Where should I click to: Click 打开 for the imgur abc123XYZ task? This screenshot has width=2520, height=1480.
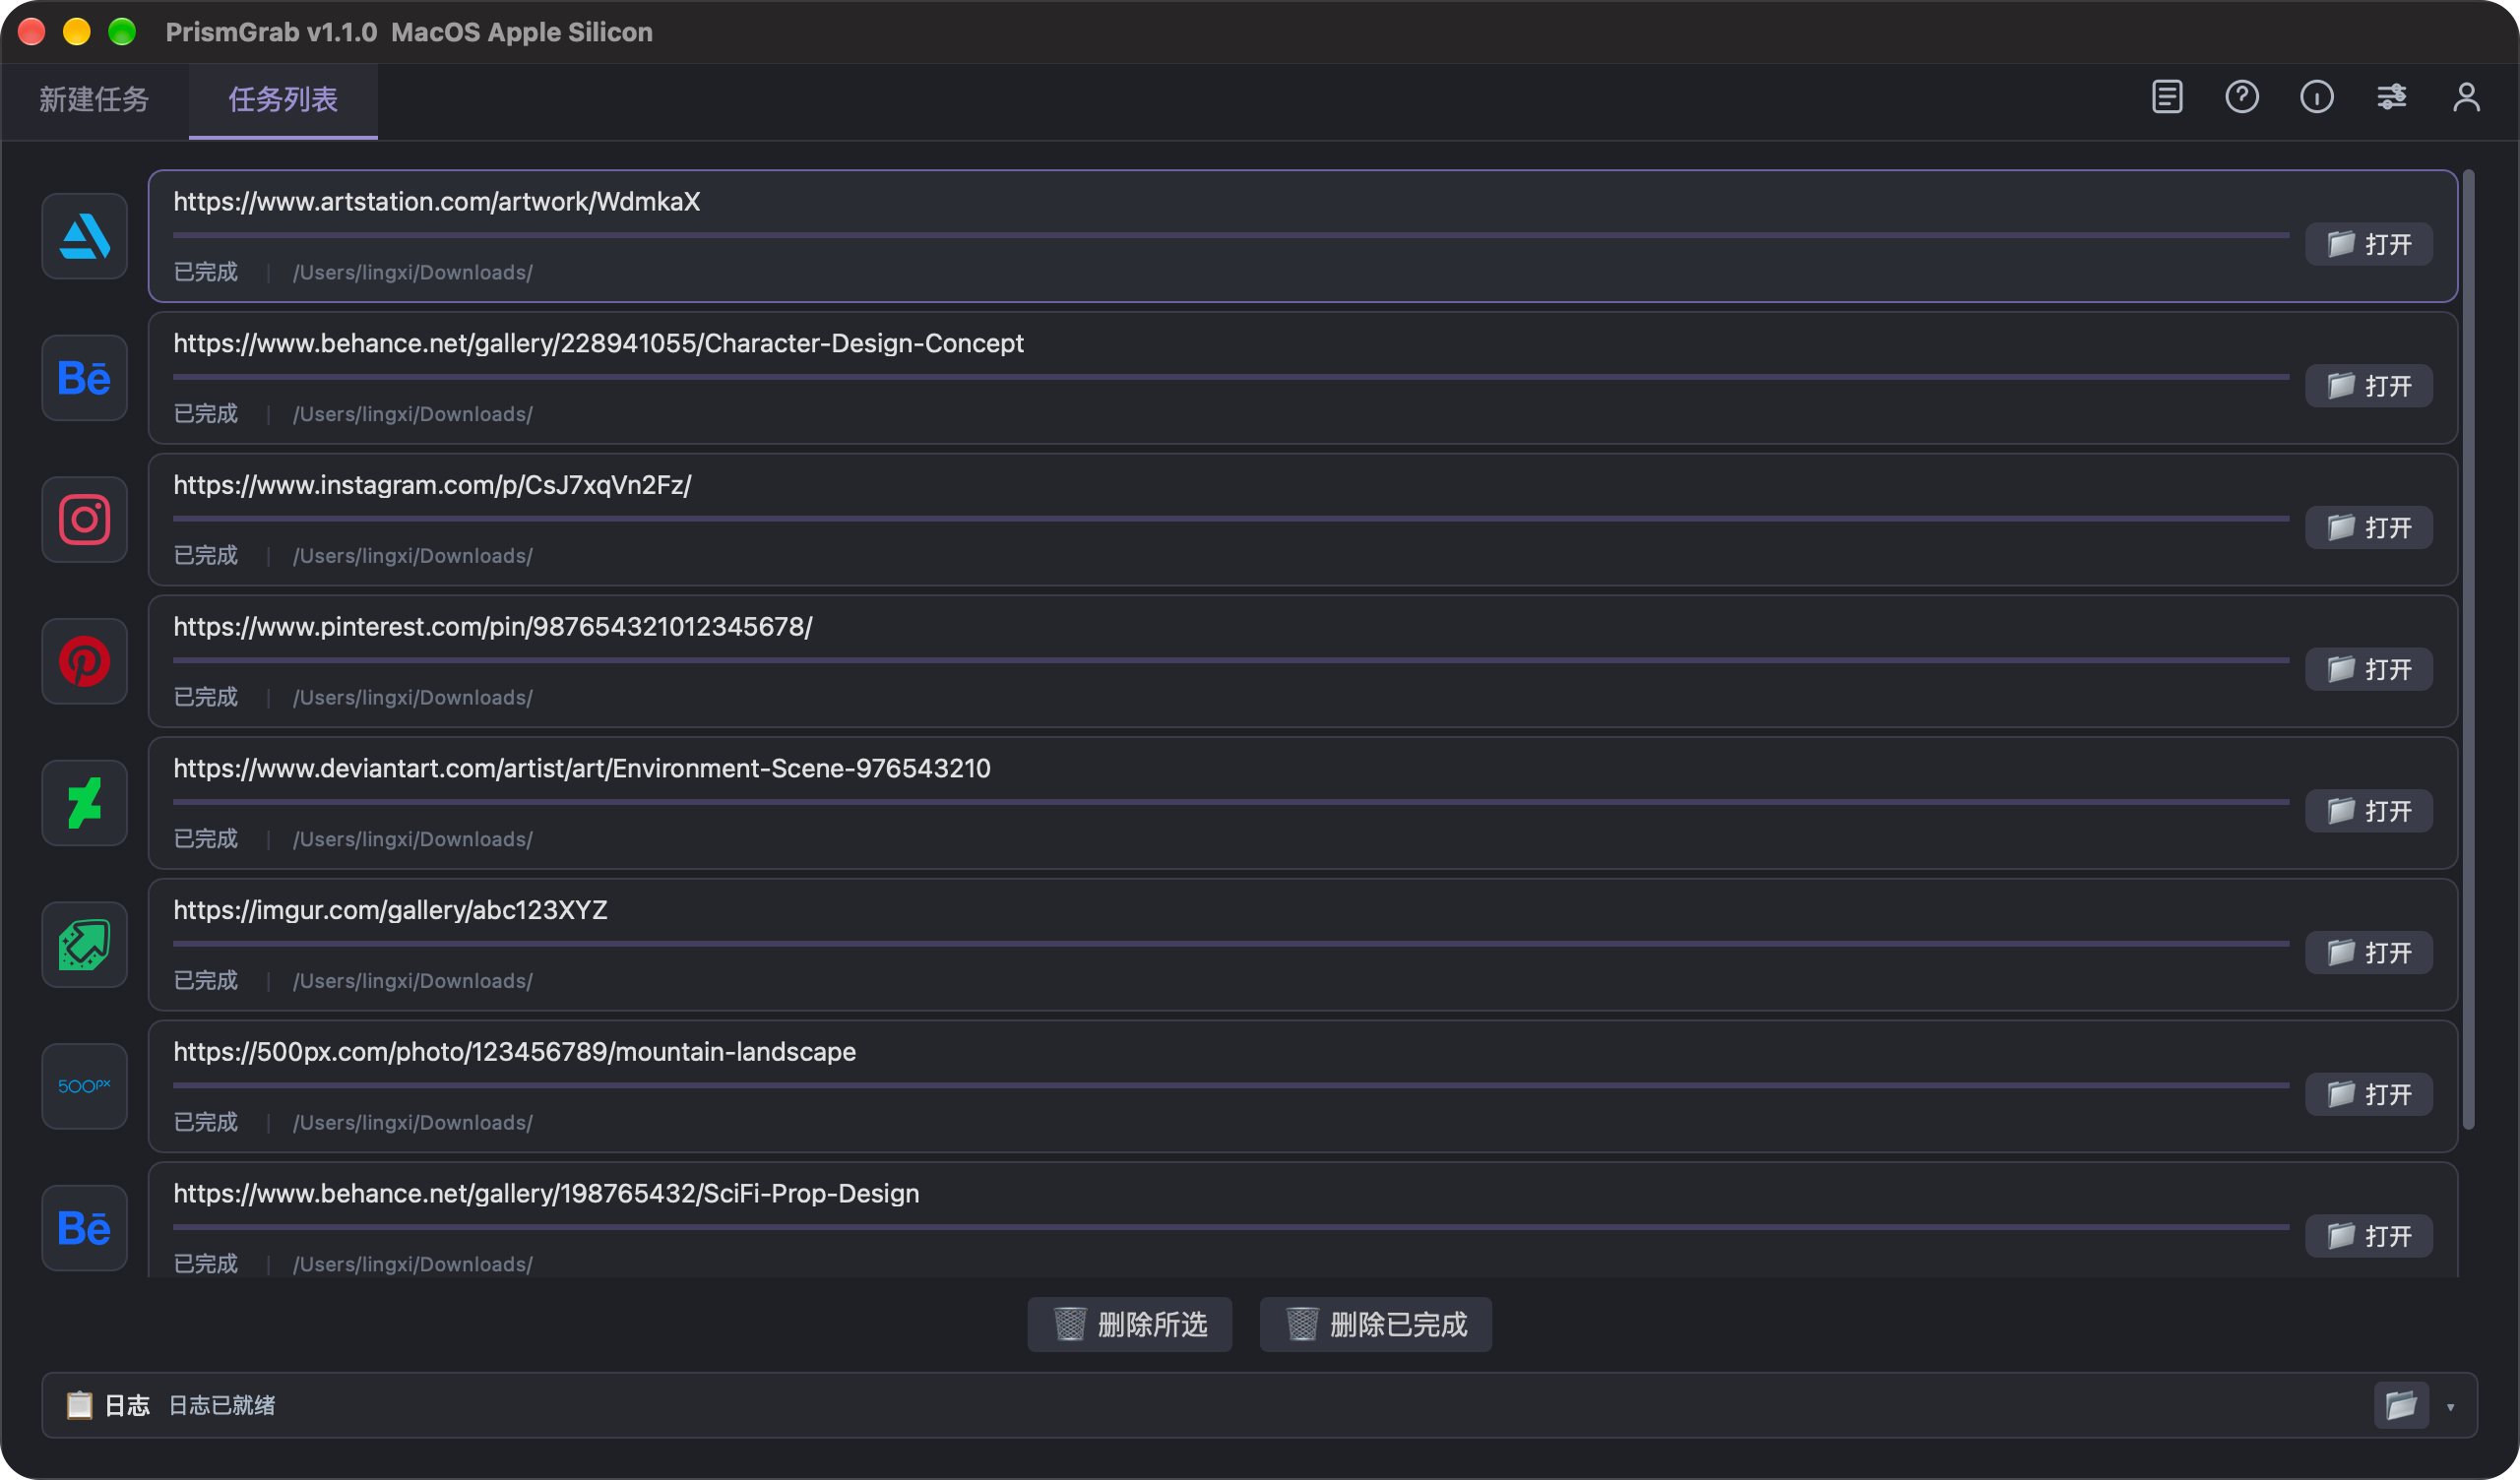click(2369, 953)
